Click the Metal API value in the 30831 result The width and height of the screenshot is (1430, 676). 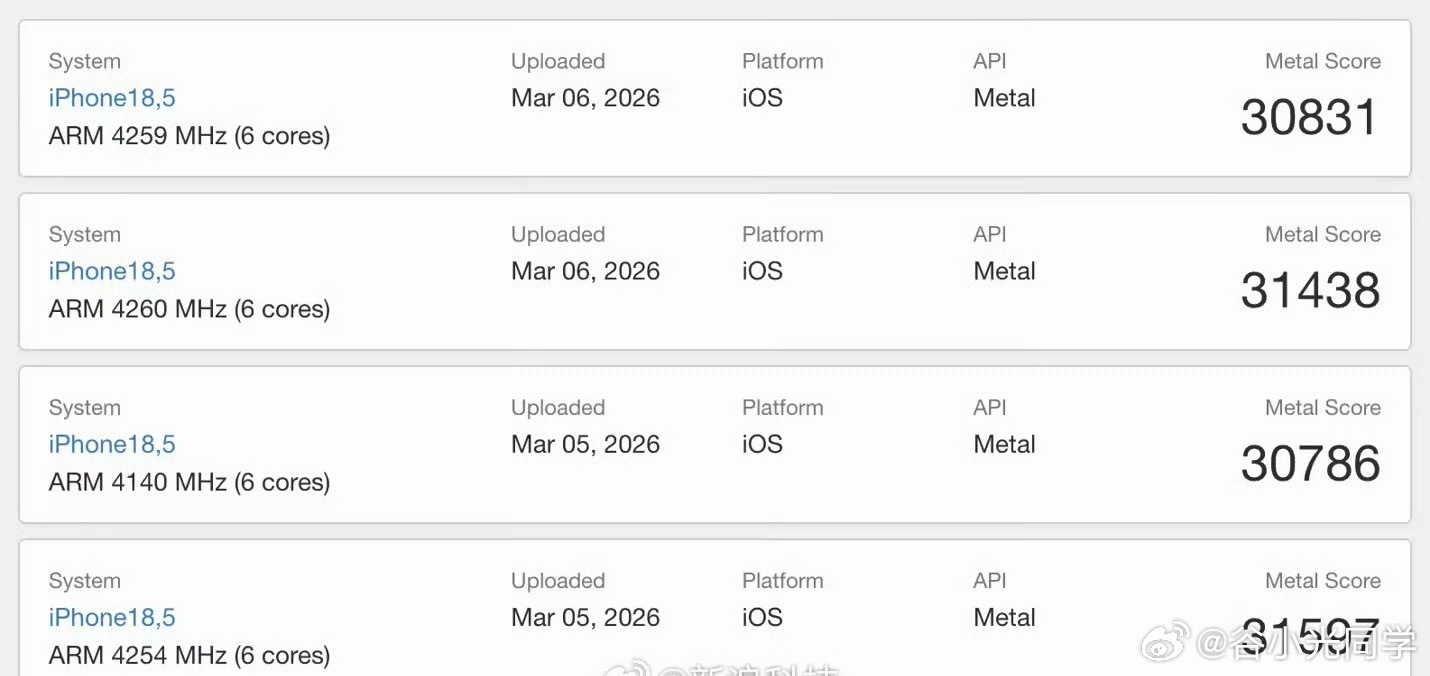point(1004,98)
